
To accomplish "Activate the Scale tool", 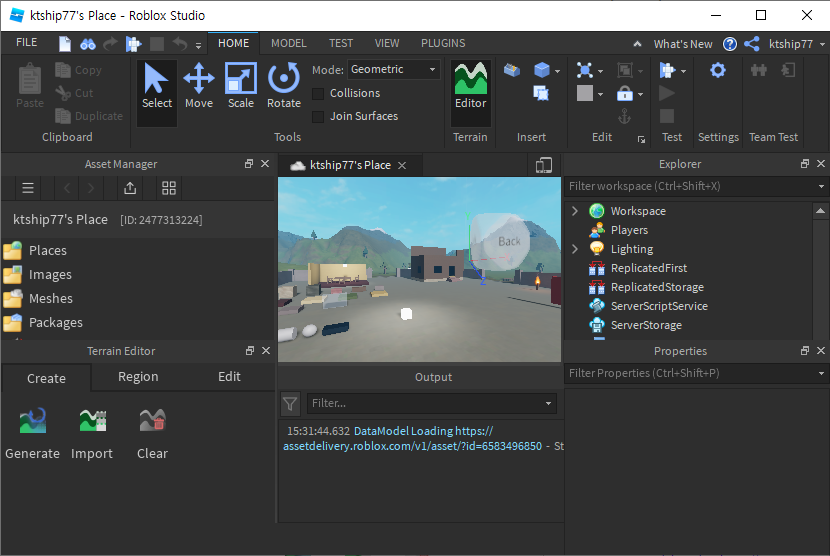I will (x=241, y=87).
